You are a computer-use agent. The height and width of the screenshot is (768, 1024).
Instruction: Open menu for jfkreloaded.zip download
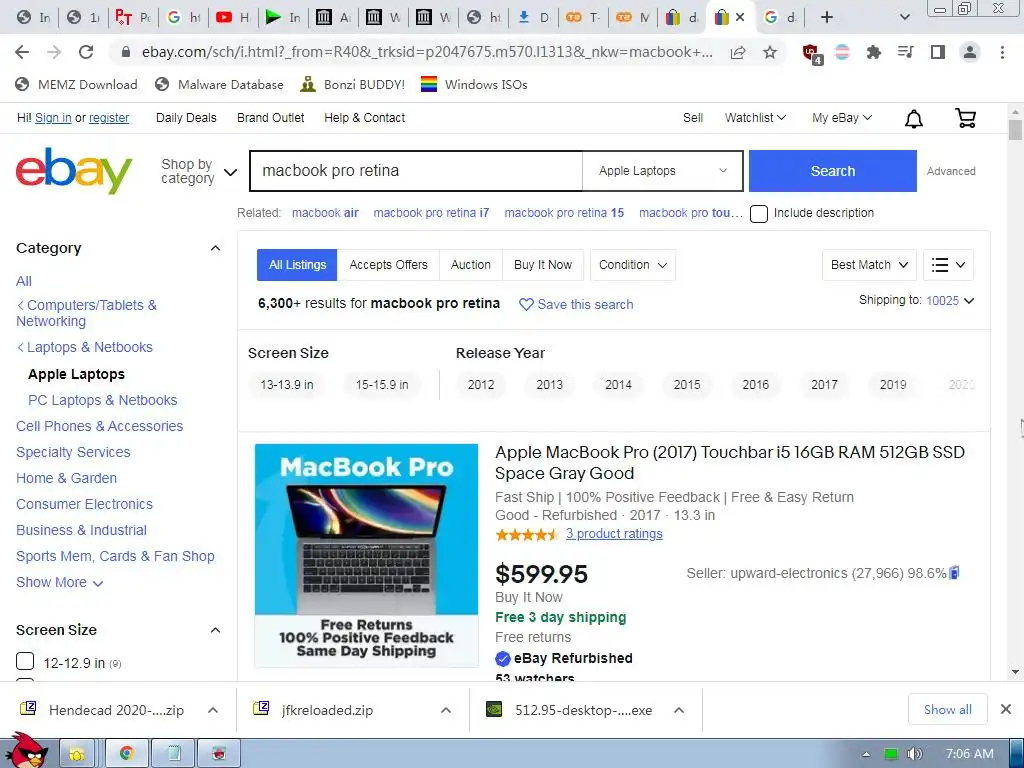click(x=446, y=710)
